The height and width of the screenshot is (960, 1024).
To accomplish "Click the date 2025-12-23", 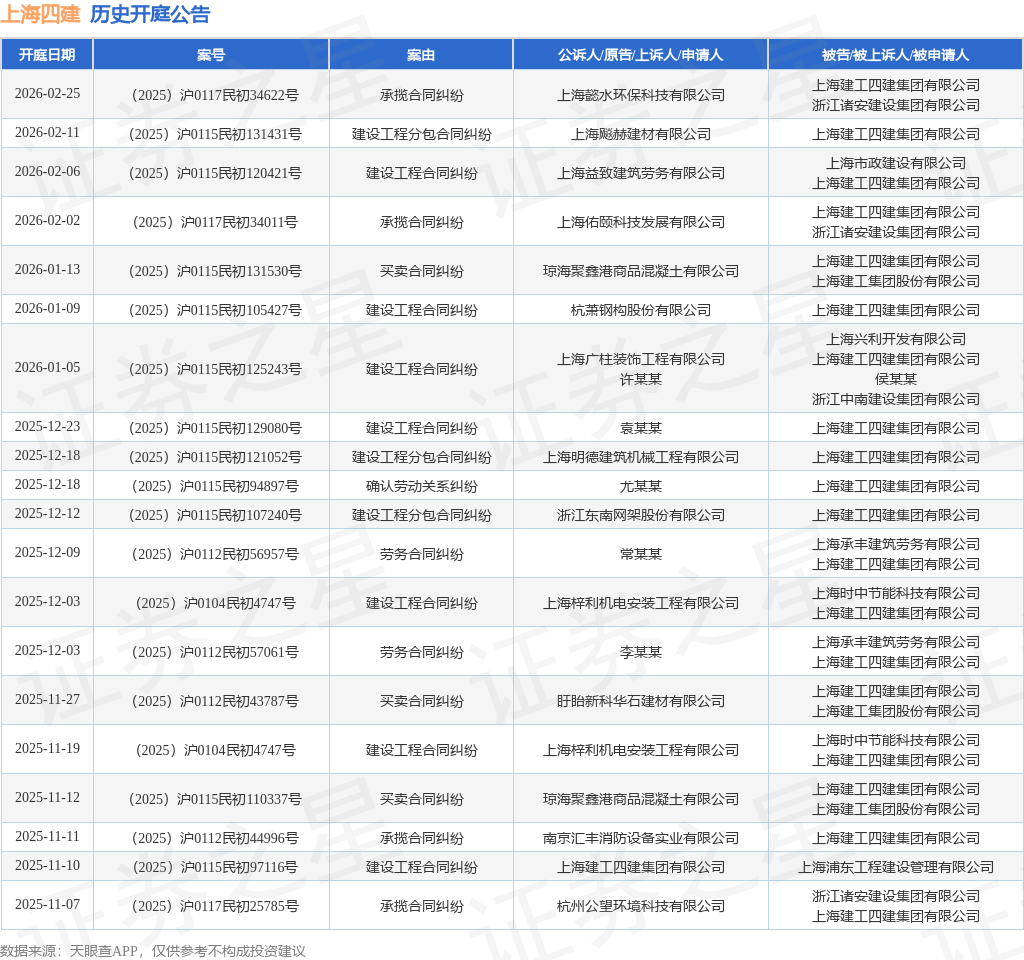I will coord(48,426).
